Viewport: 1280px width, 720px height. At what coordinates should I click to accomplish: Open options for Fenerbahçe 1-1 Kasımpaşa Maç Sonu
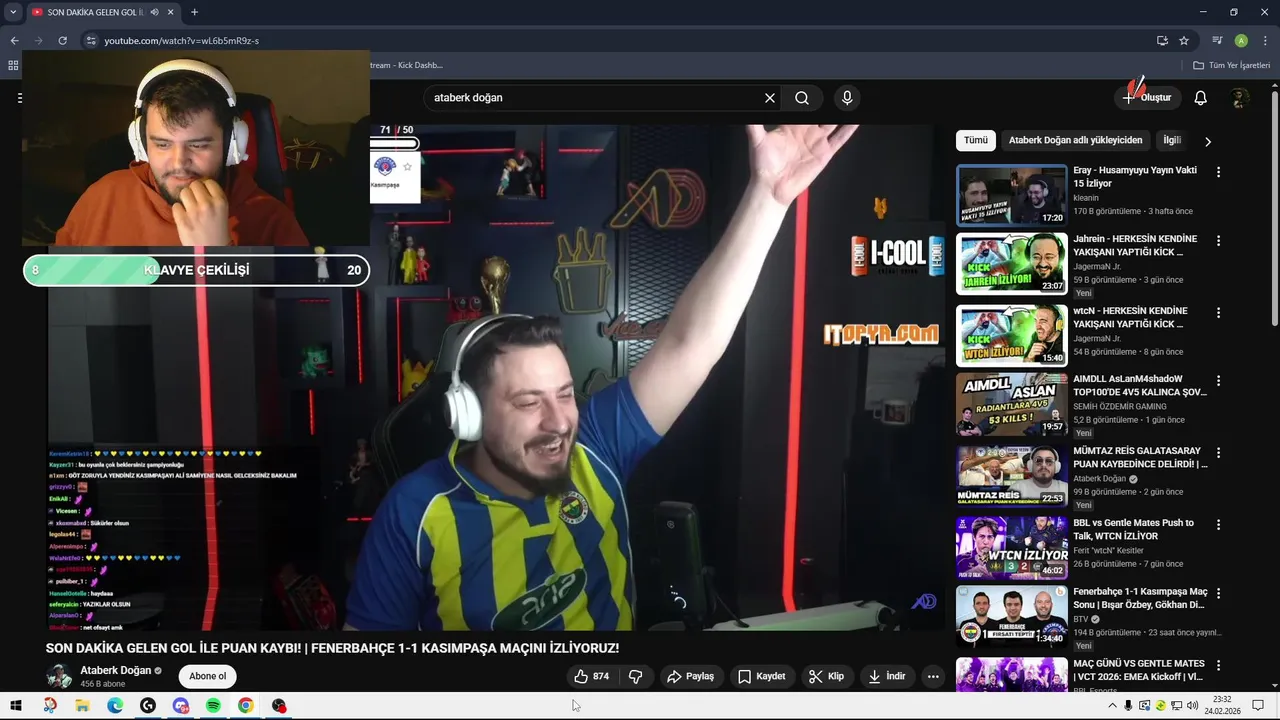[x=1218, y=593]
